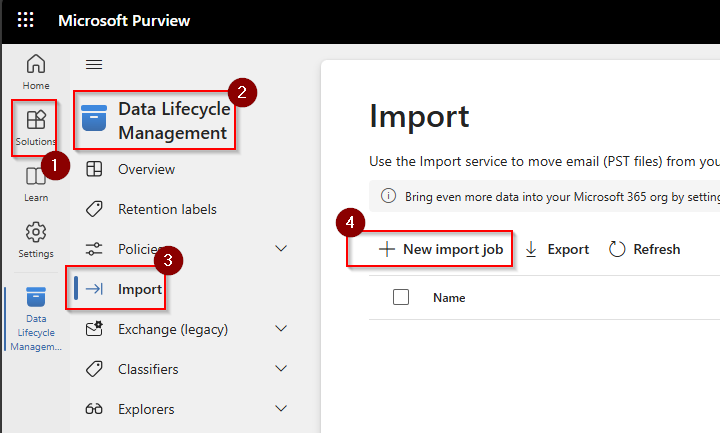Go to Home in left rail

tap(36, 72)
